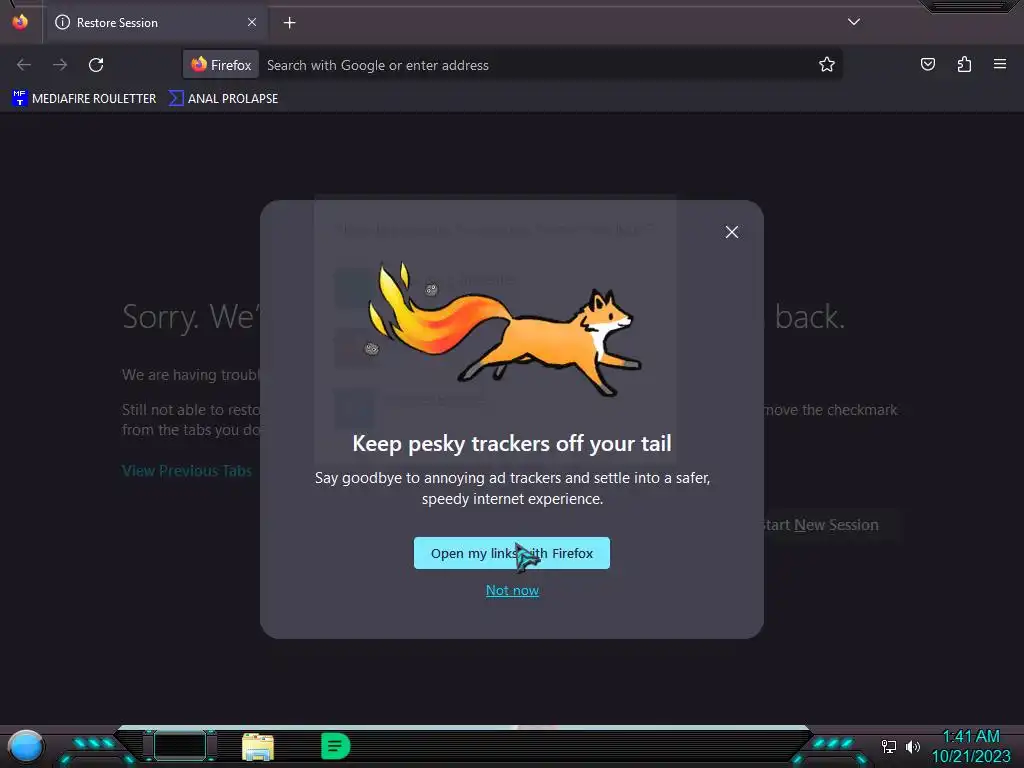
Task: Close the trackers dialog with X
Action: pos(731,232)
